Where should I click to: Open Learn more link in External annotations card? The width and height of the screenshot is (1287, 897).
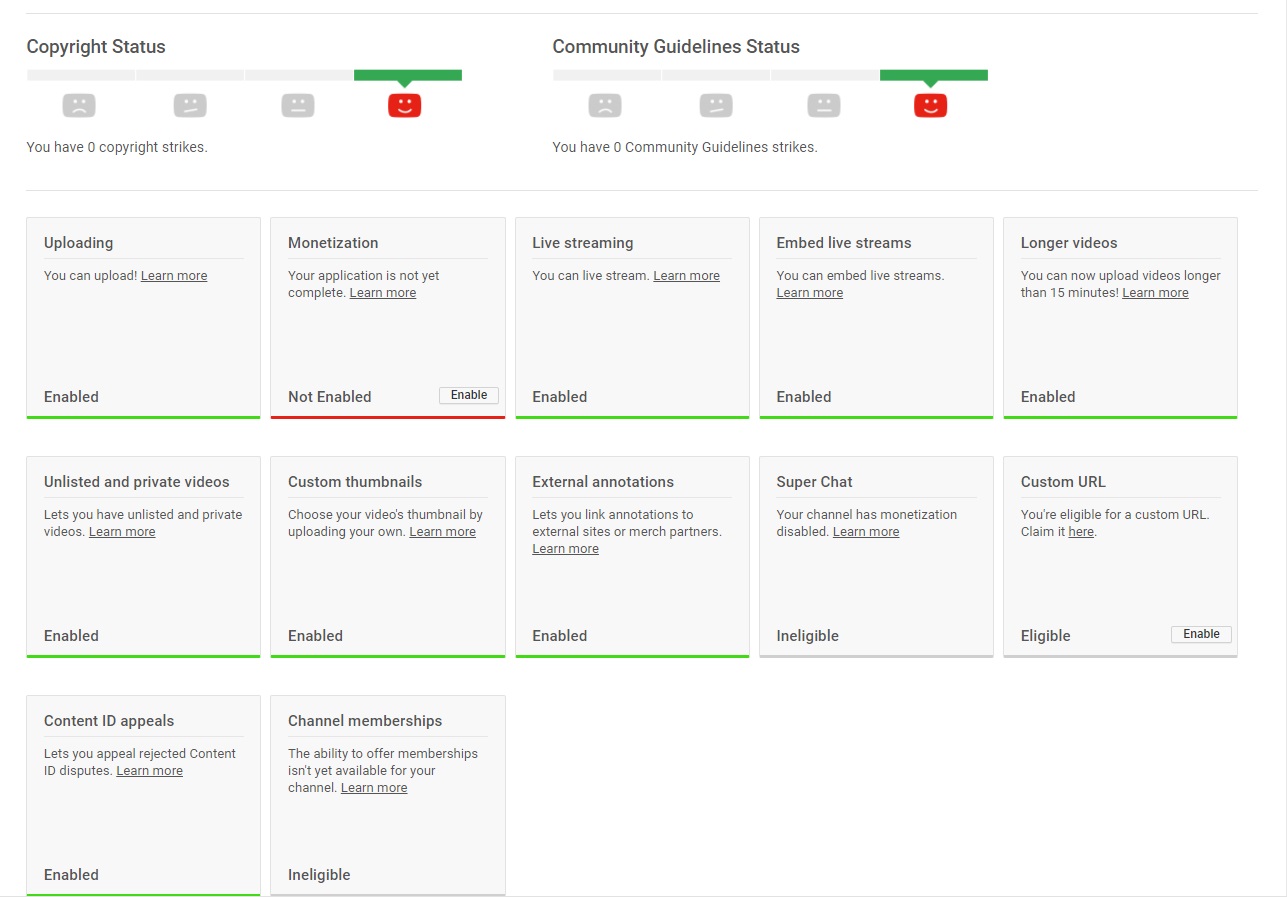pyautogui.click(x=566, y=549)
